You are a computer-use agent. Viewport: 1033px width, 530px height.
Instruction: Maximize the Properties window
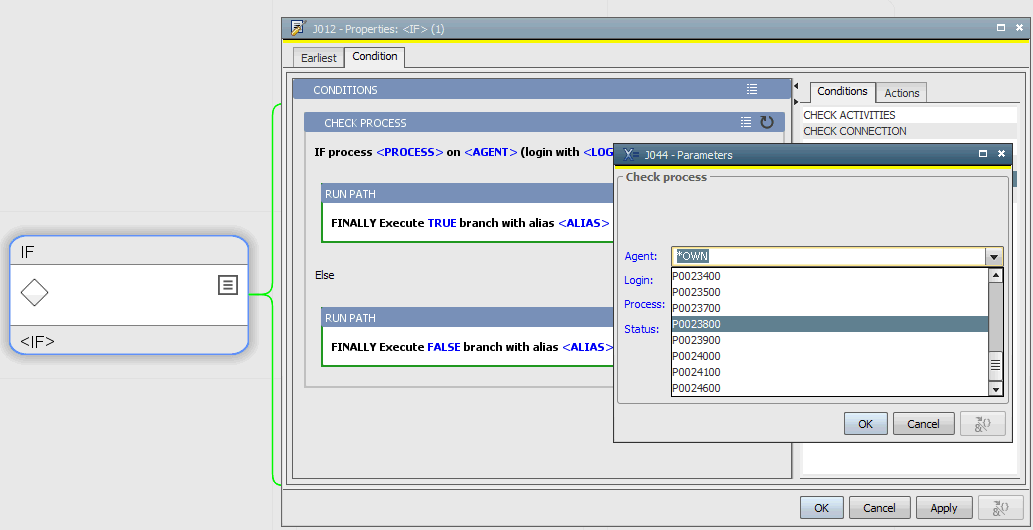(1001, 28)
